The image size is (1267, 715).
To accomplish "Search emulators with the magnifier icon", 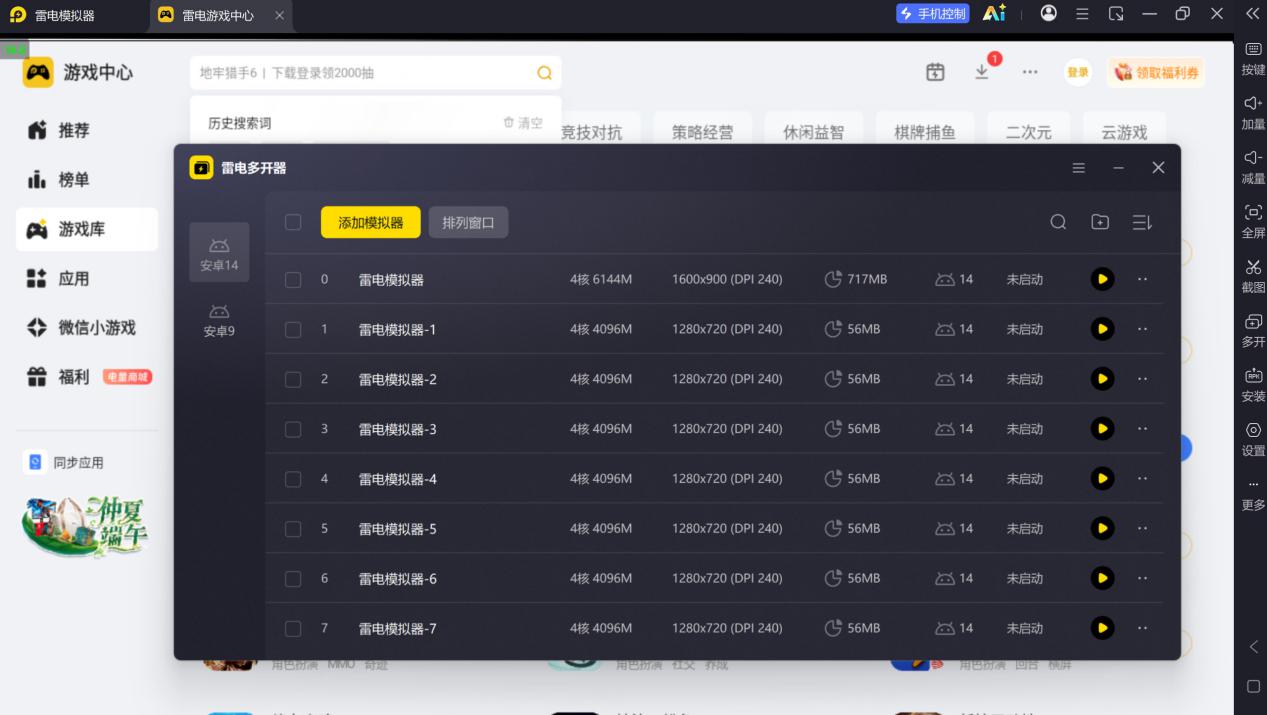I will pyautogui.click(x=1058, y=222).
